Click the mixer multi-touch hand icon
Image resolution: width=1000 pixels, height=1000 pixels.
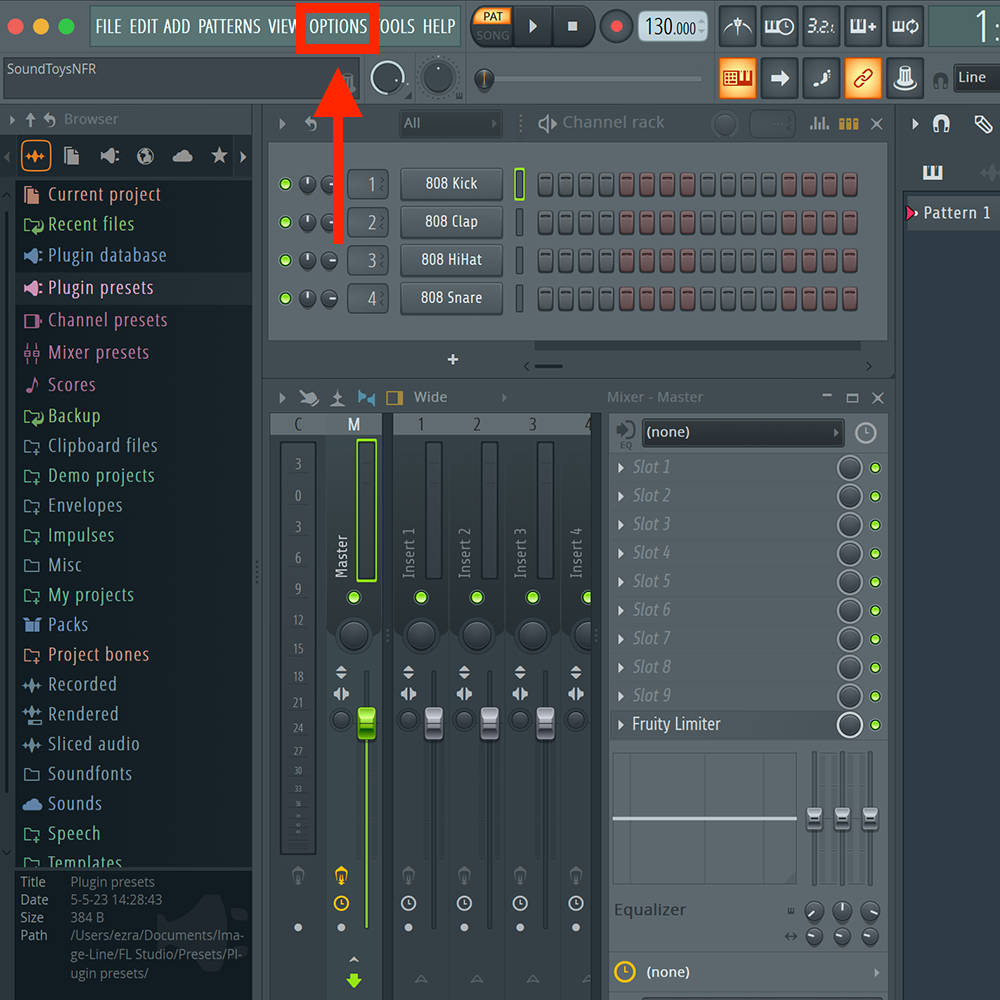pyautogui.click(x=309, y=399)
